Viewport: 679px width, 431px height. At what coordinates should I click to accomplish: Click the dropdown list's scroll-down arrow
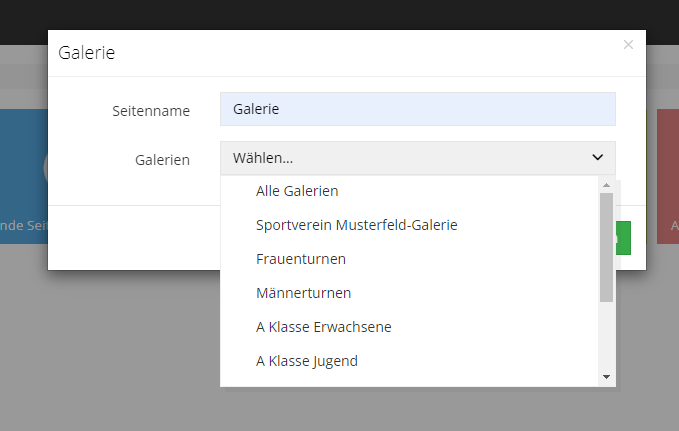[606, 377]
